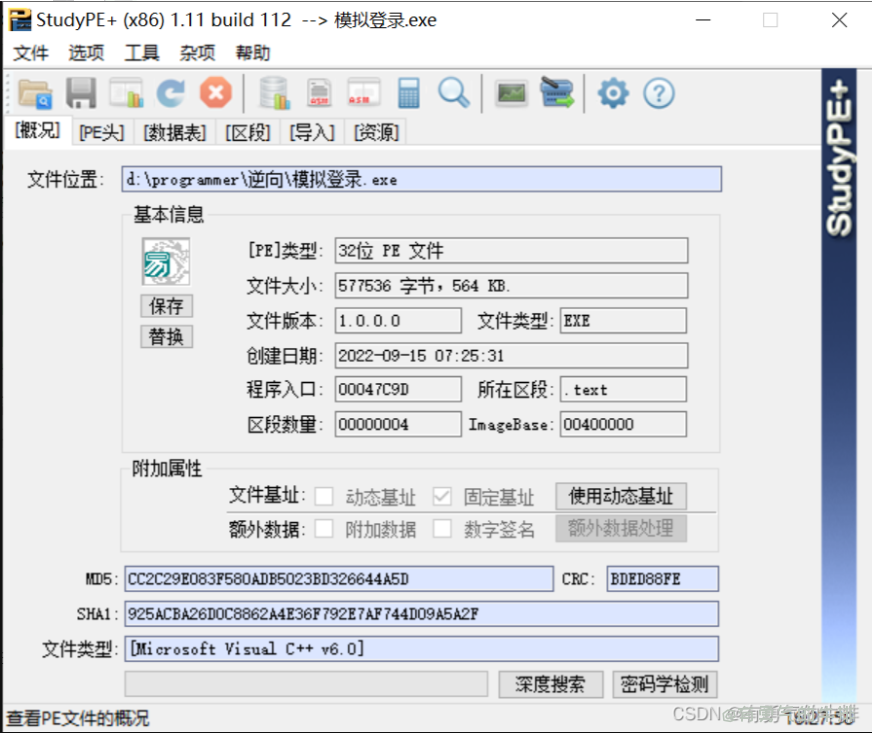Run the 密码学检测 cryptography detection
Image resolution: width=872 pixels, height=733 pixels.
(x=665, y=684)
